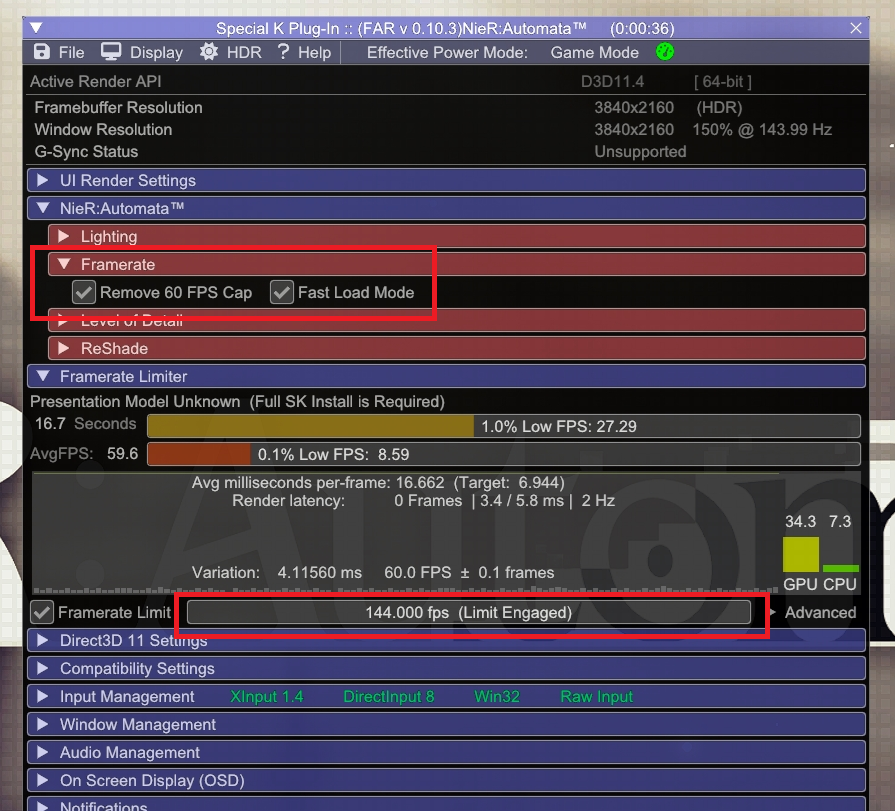Expand UI Render Settings section
The image size is (895, 811).
(x=446, y=180)
